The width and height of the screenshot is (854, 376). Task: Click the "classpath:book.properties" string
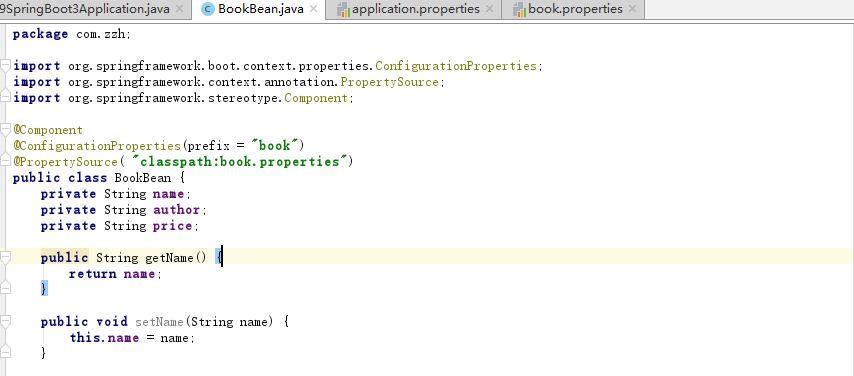pos(240,162)
